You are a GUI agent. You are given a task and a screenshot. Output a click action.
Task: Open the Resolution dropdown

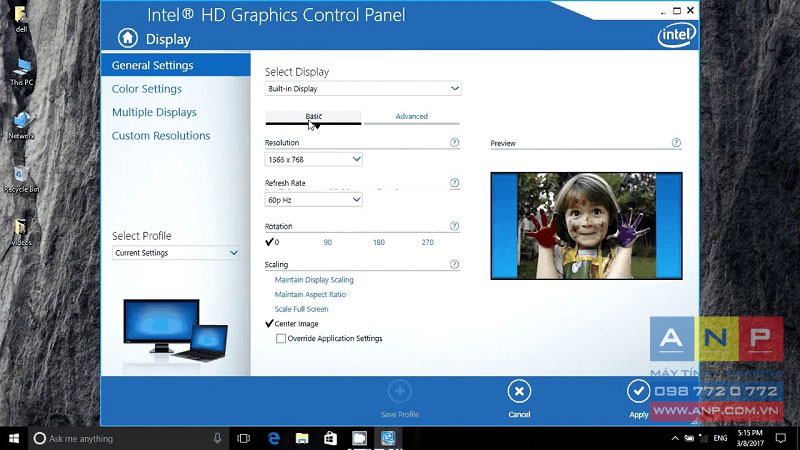[313, 159]
